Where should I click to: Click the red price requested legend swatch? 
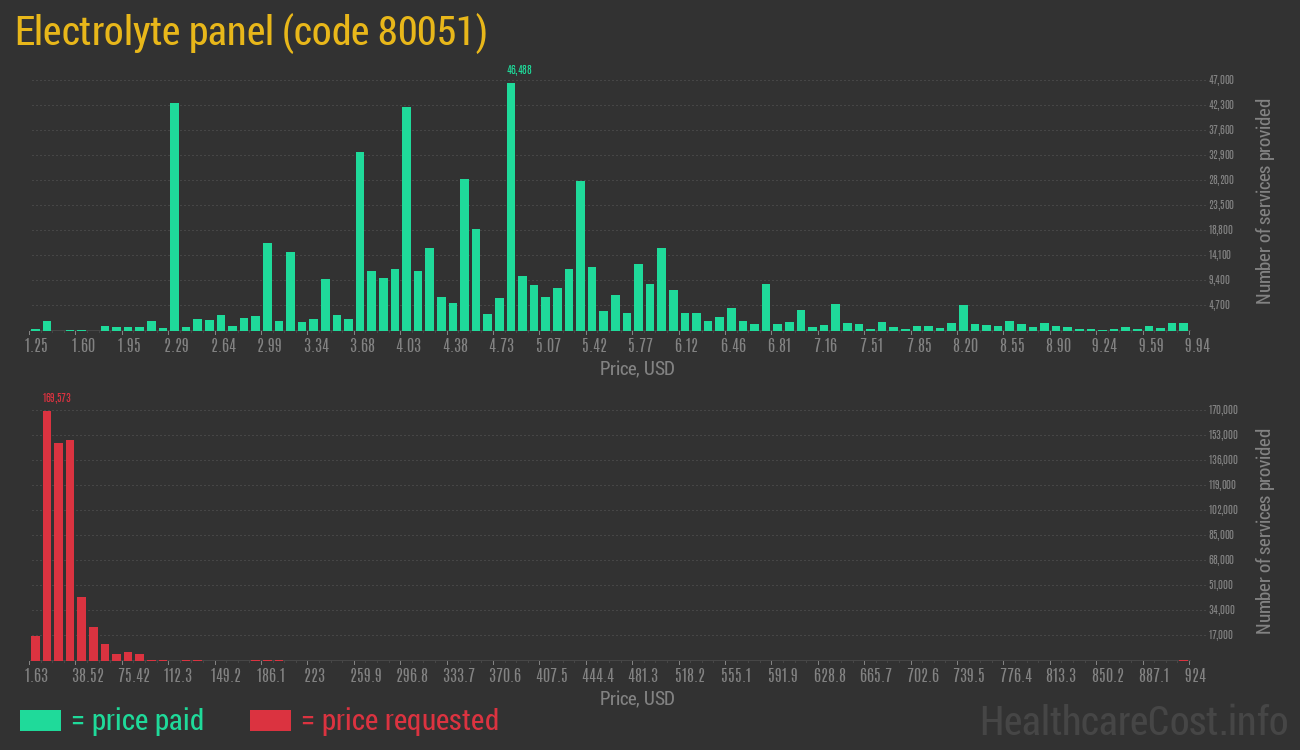coord(270,720)
